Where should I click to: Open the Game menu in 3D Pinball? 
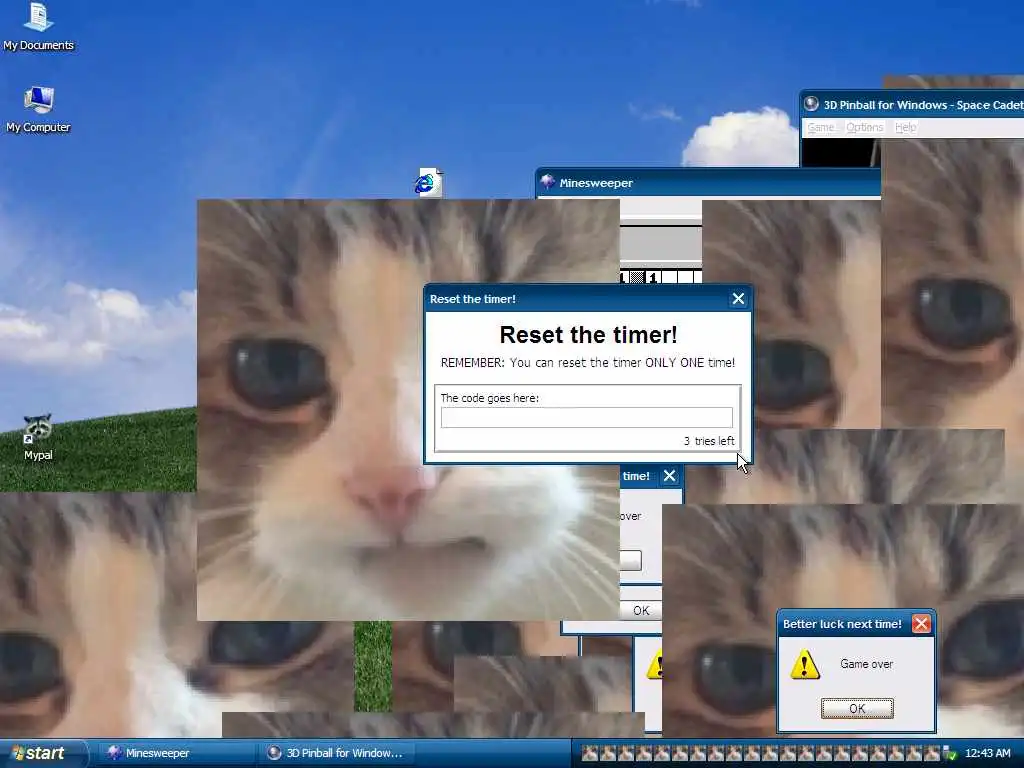click(x=821, y=127)
